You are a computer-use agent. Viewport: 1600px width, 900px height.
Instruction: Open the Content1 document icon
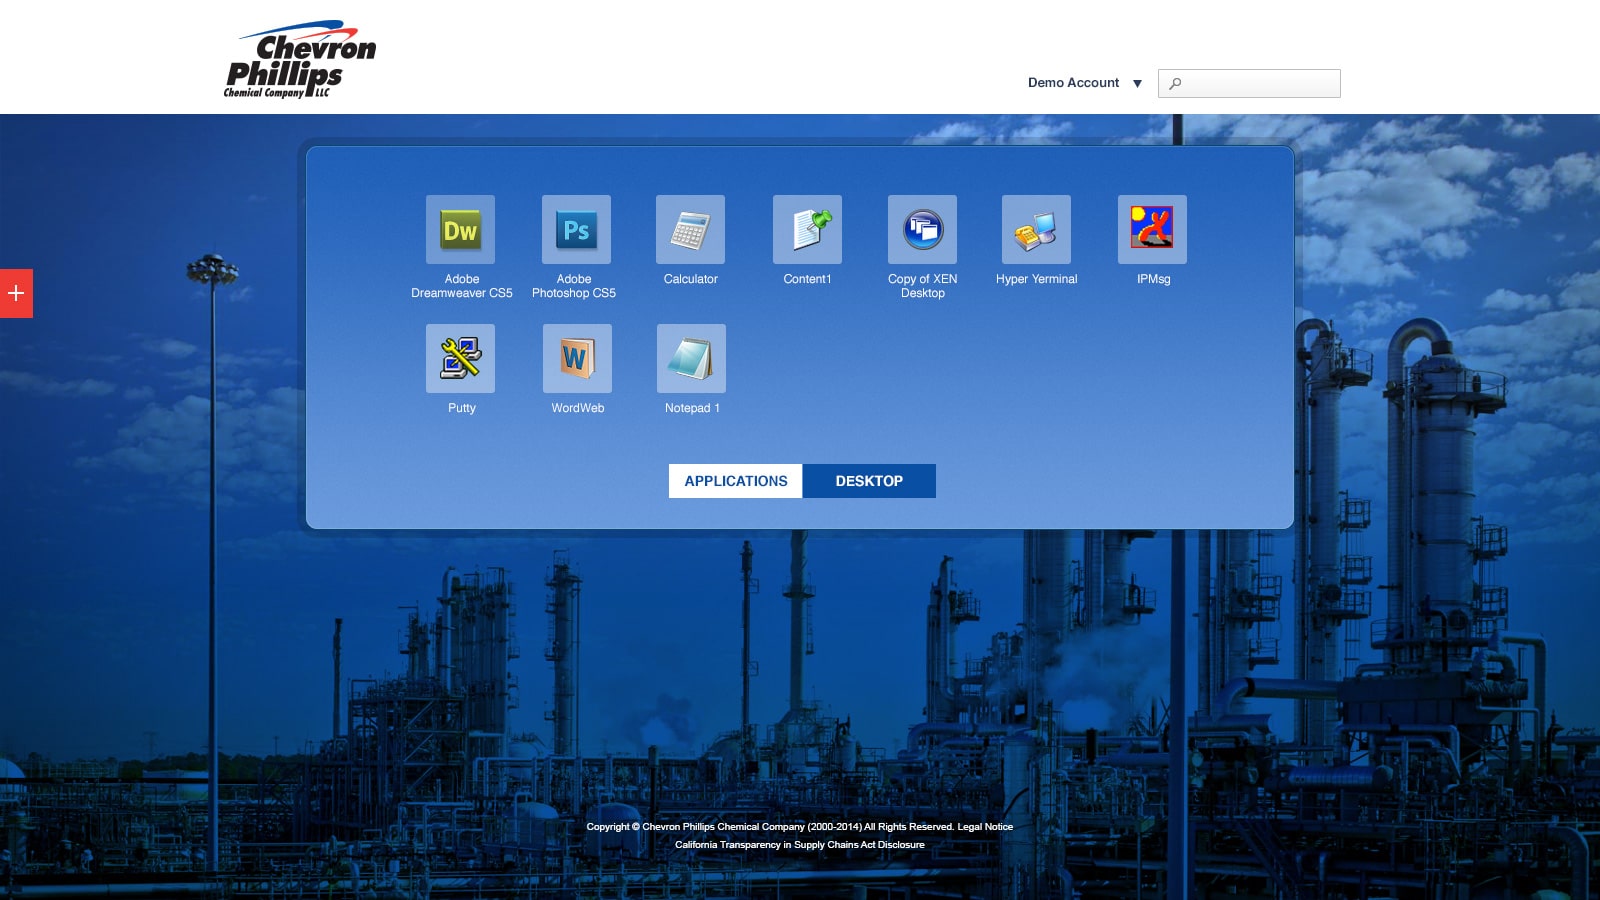[x=807, y=229]
